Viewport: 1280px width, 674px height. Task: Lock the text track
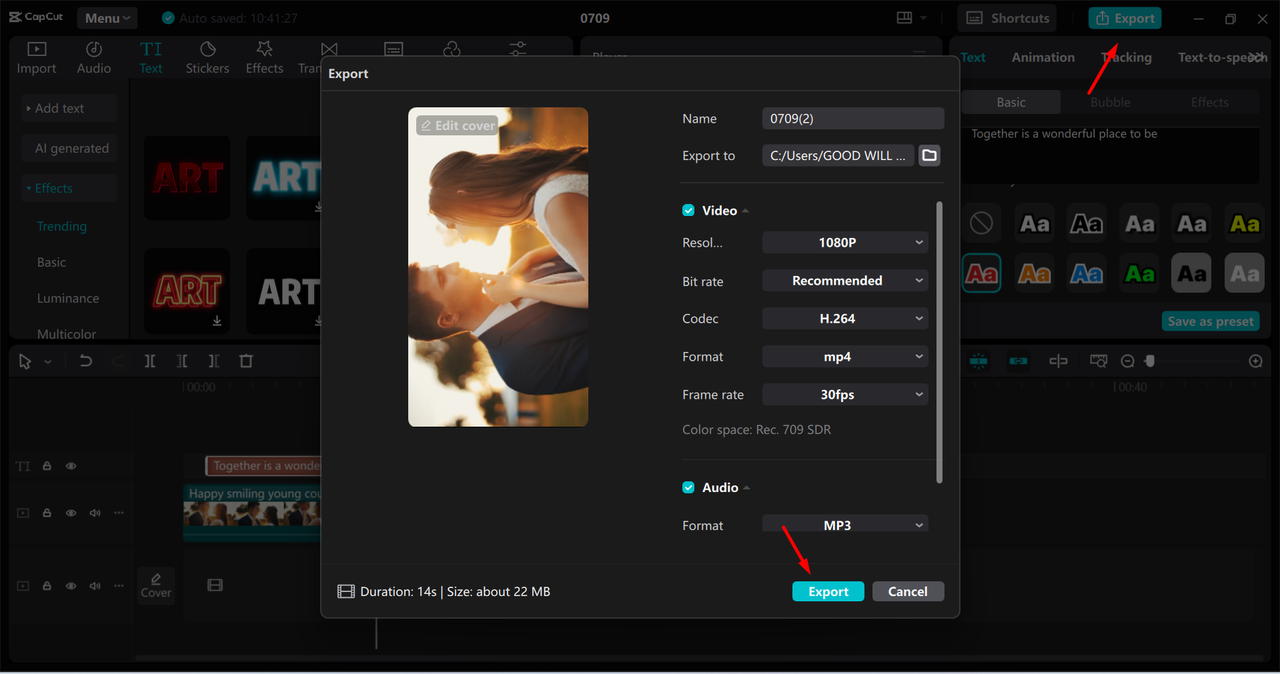(47, 466)
